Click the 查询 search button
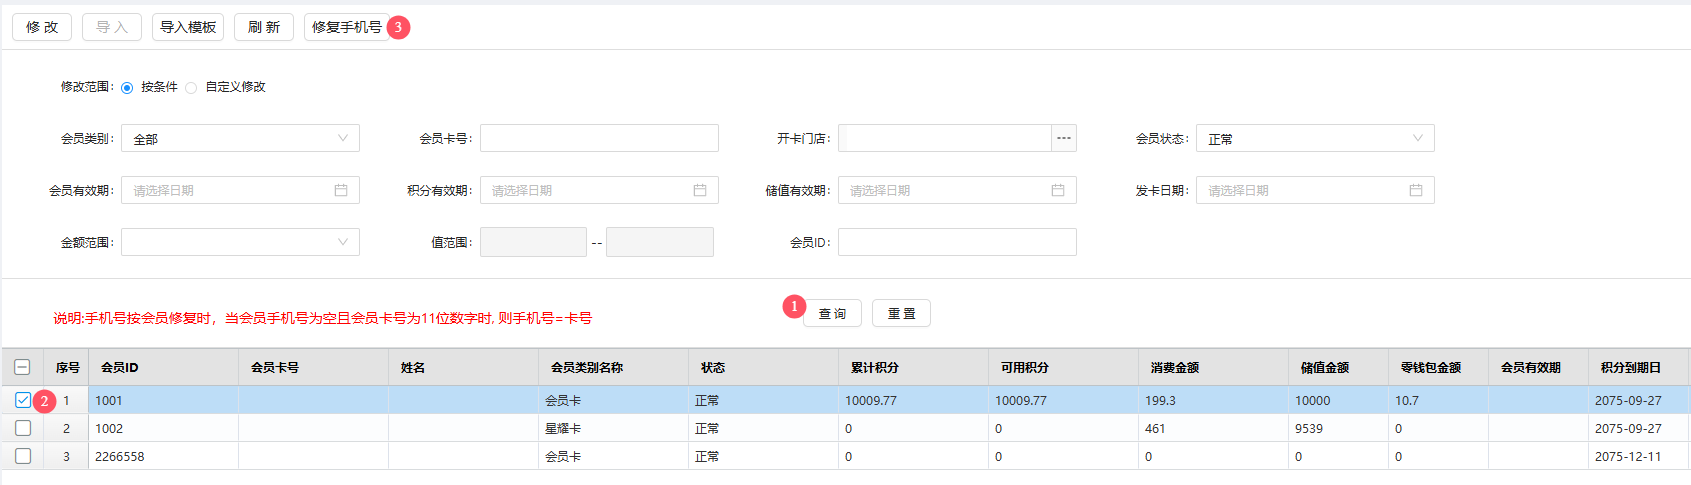The width and height of the screenshot is (1691, 485). (832, 313)
